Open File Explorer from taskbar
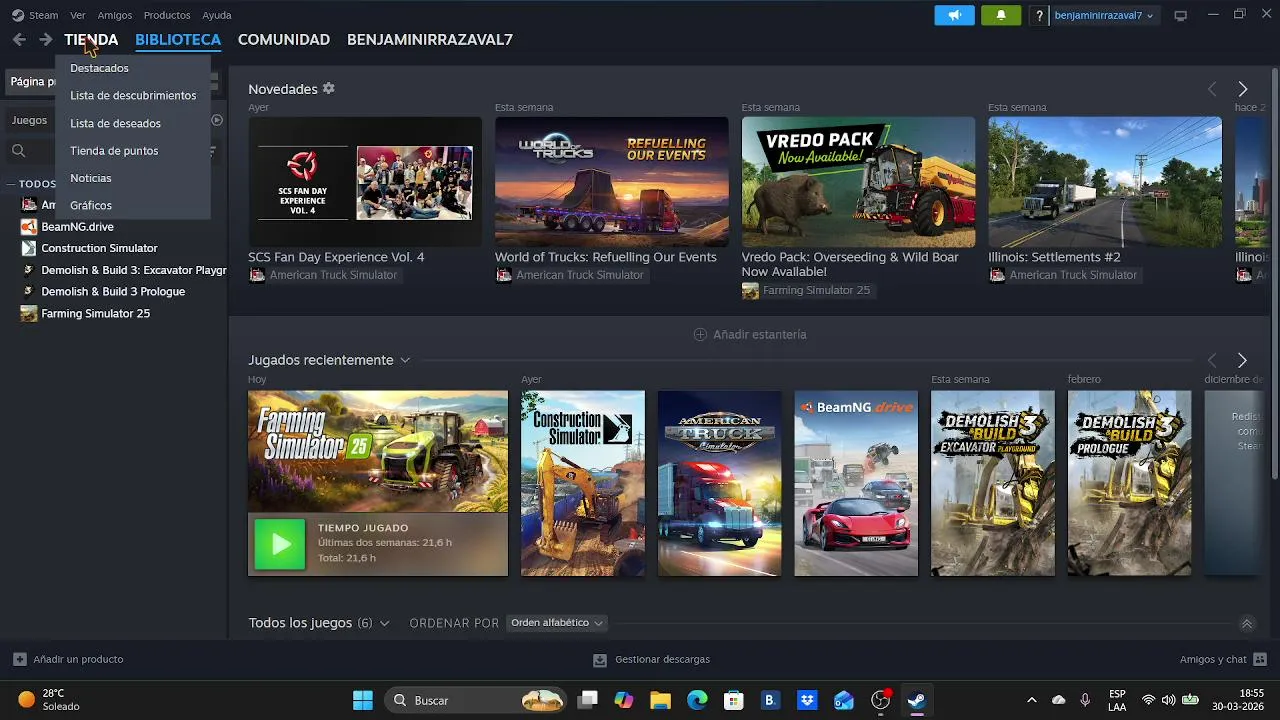The height and width of the screenshot is (720, 1280). click(660, 700)
